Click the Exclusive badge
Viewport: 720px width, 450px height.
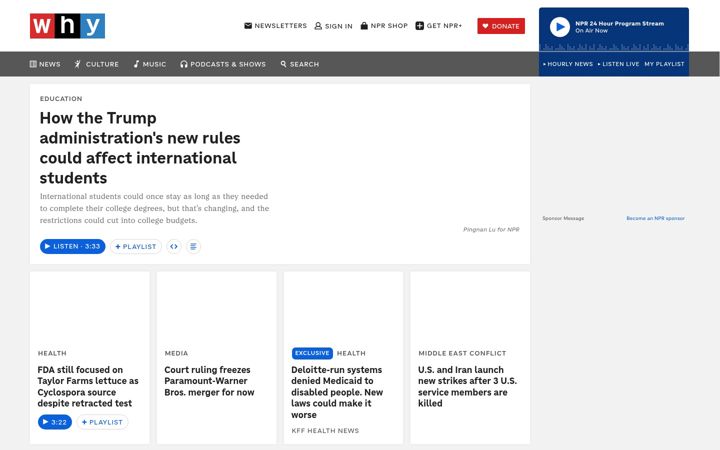312,353
